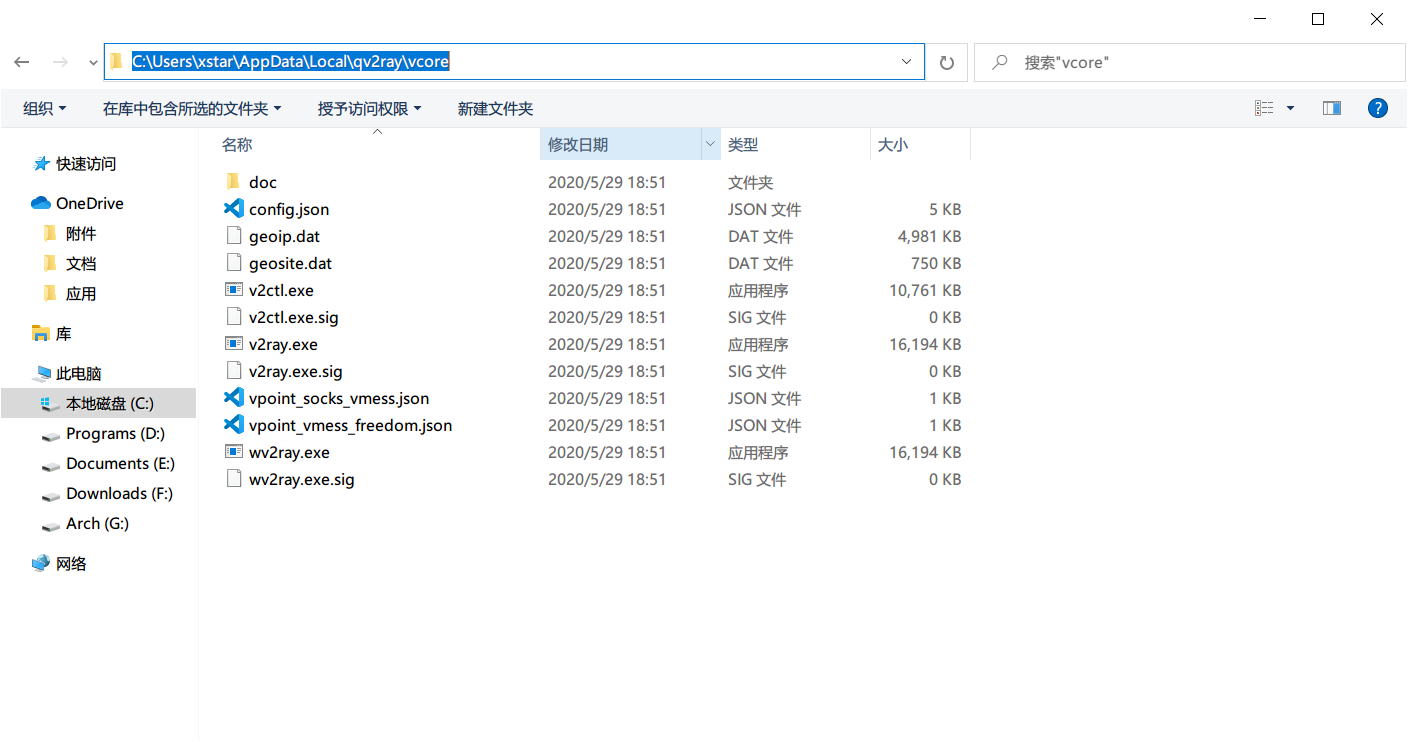Screen dimensions: 1408x742
Task: Select the 本地磁盘 (C:) drive
Action: 98,403
